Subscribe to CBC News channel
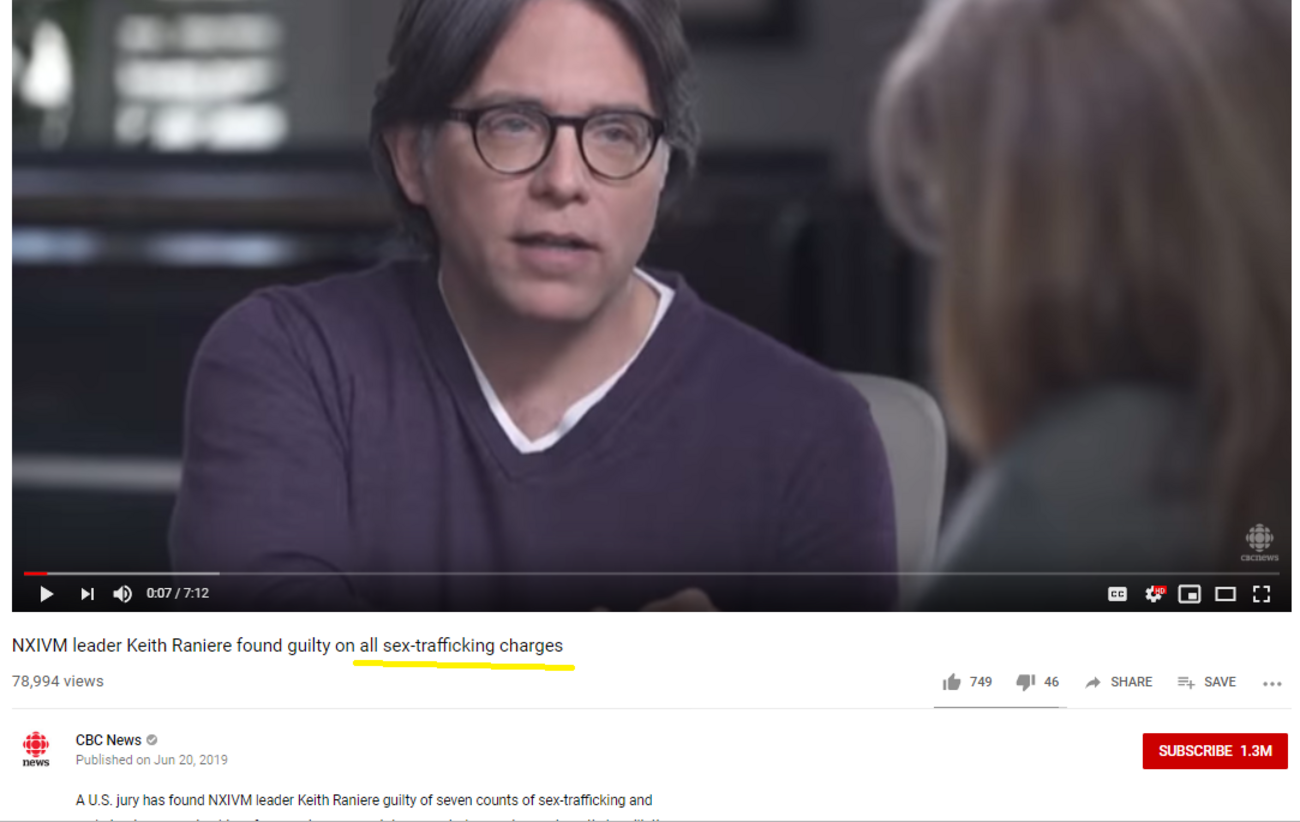 (1215, 751)
